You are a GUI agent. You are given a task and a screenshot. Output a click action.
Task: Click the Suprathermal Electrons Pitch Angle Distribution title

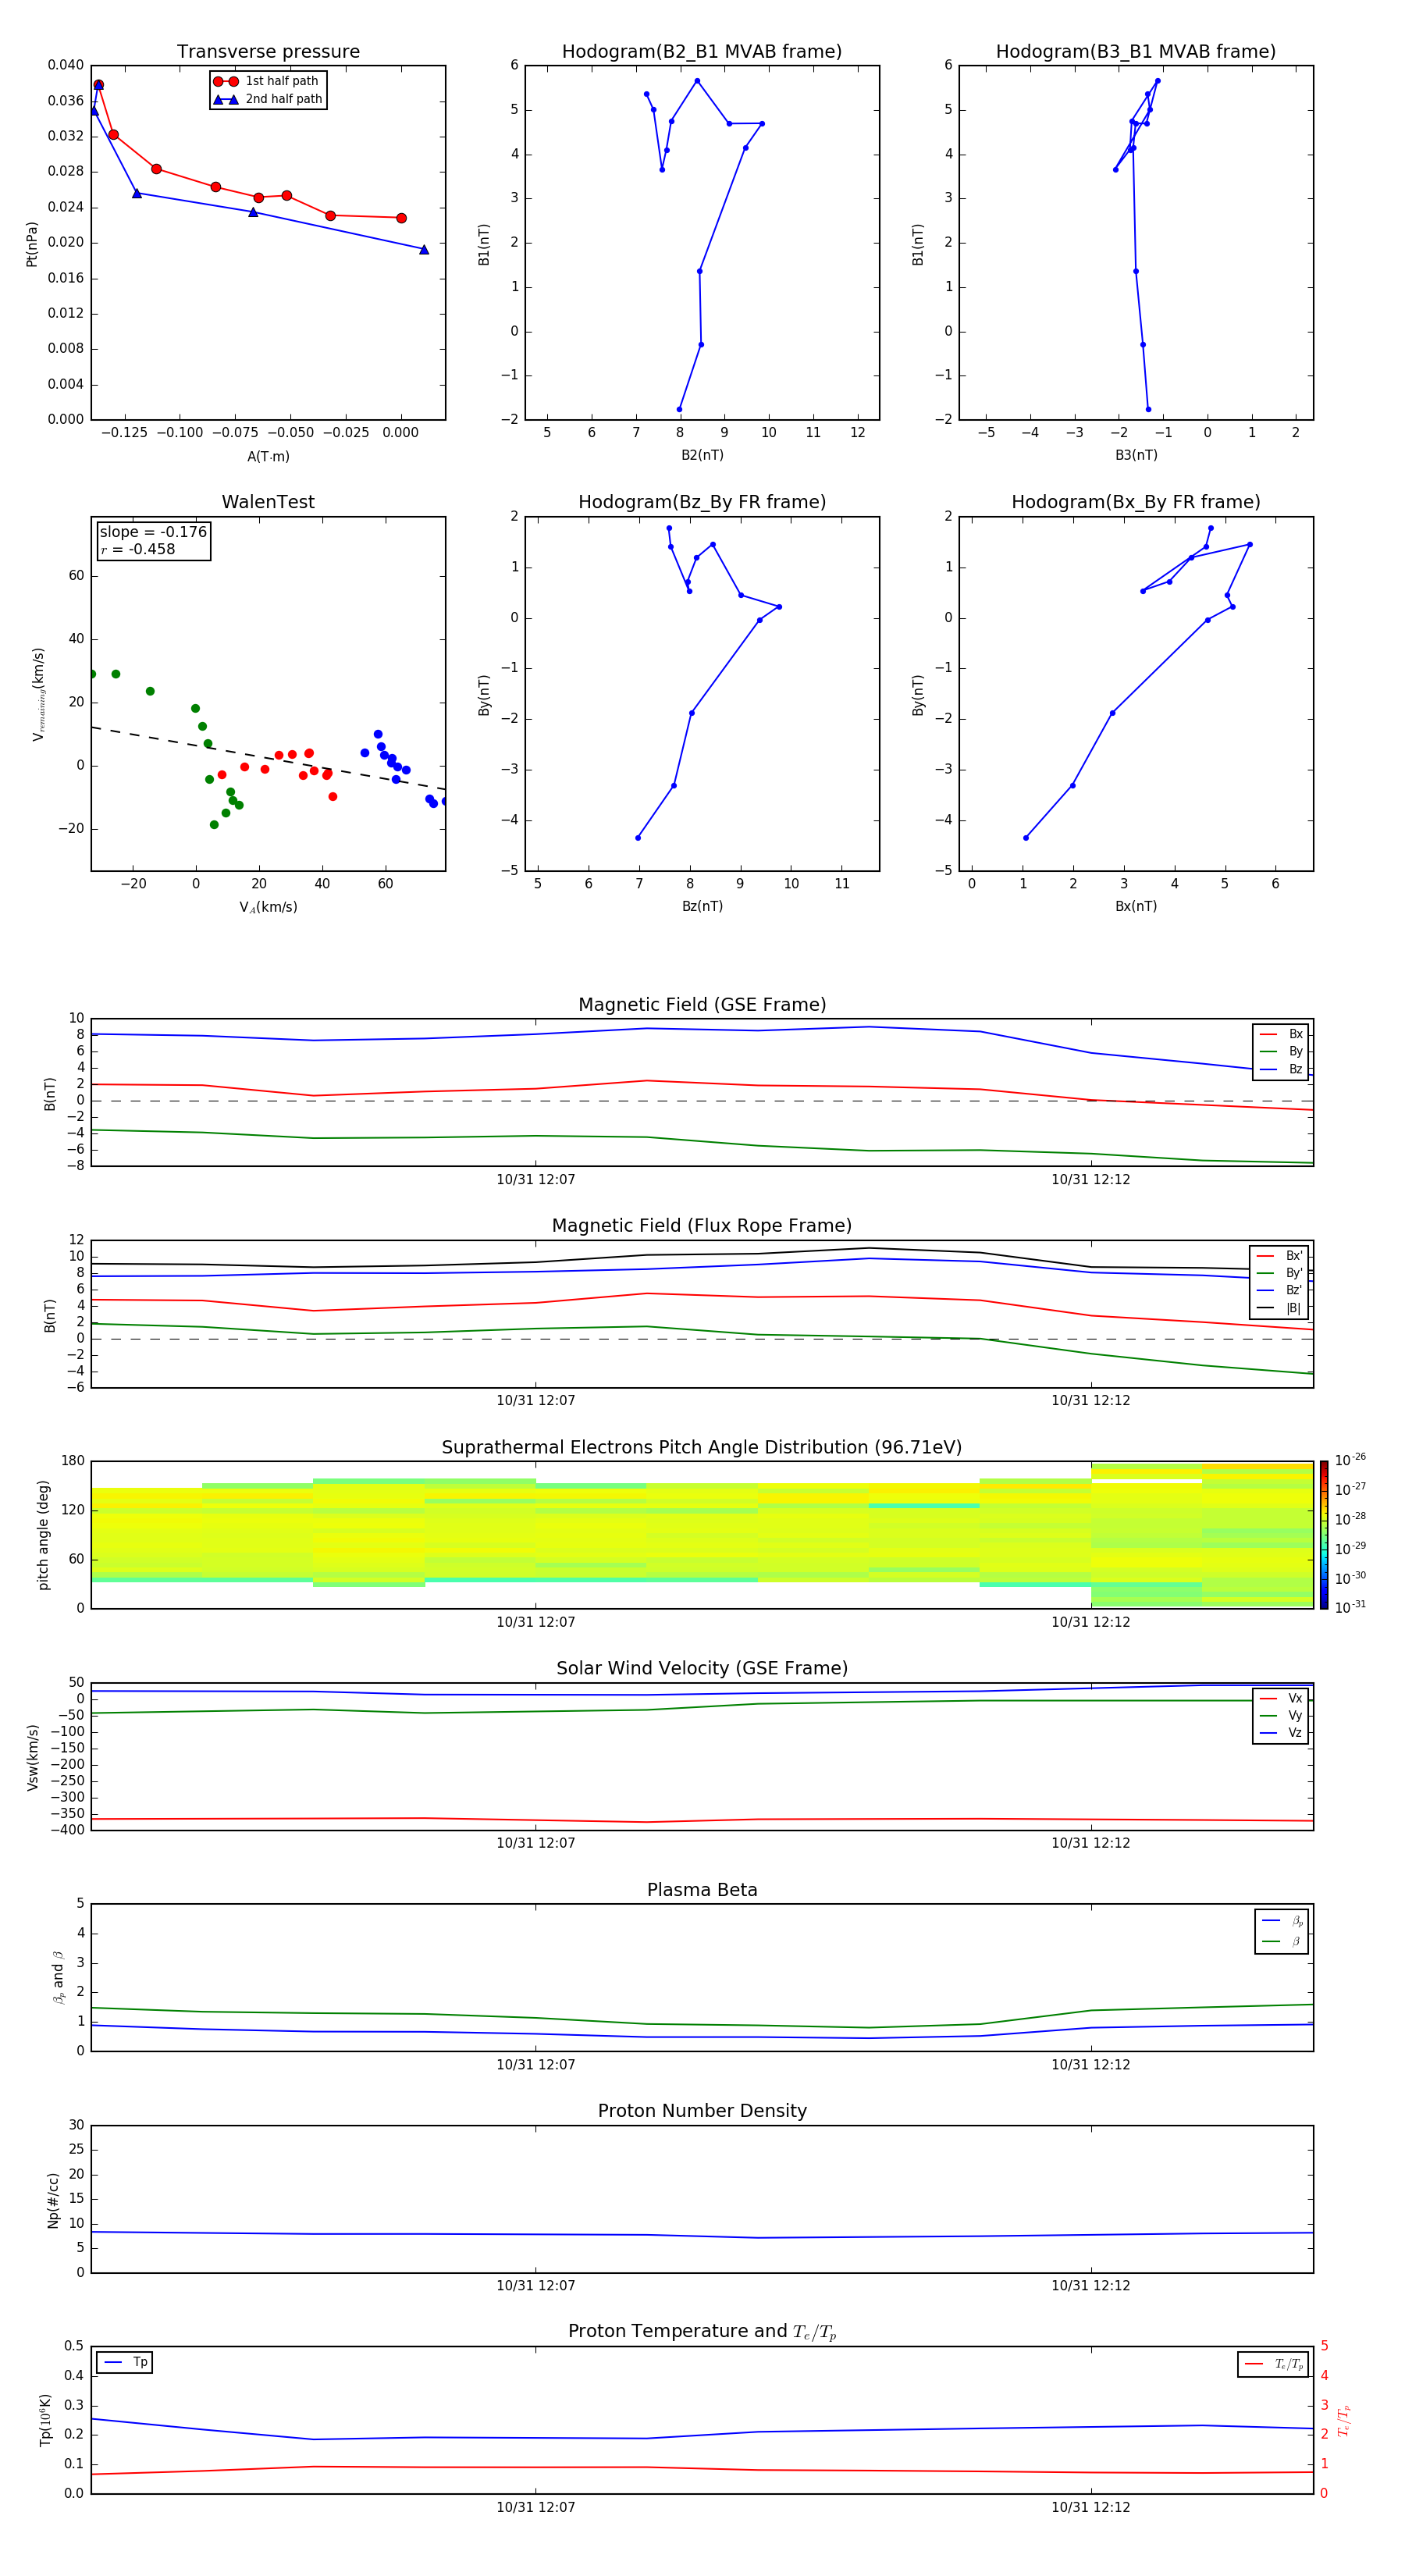[x=702, y=1448]
